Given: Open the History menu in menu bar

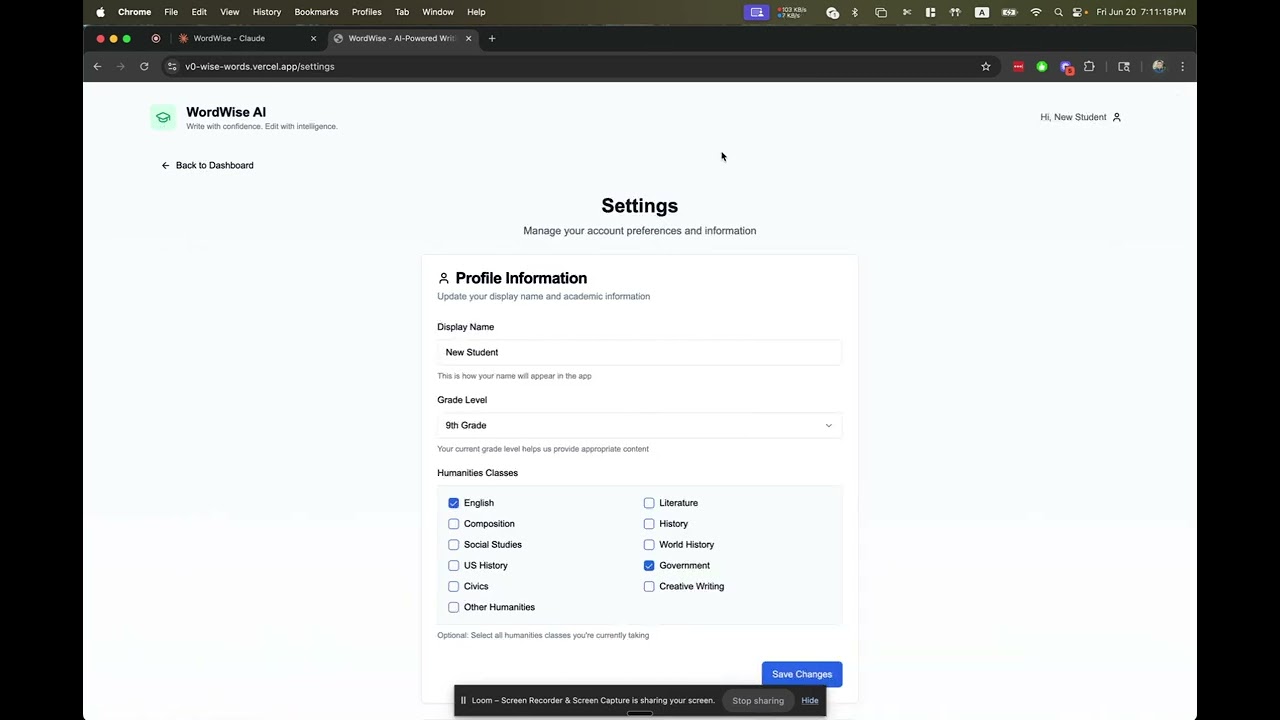Looking at the screenshot, I should point(267,12).
